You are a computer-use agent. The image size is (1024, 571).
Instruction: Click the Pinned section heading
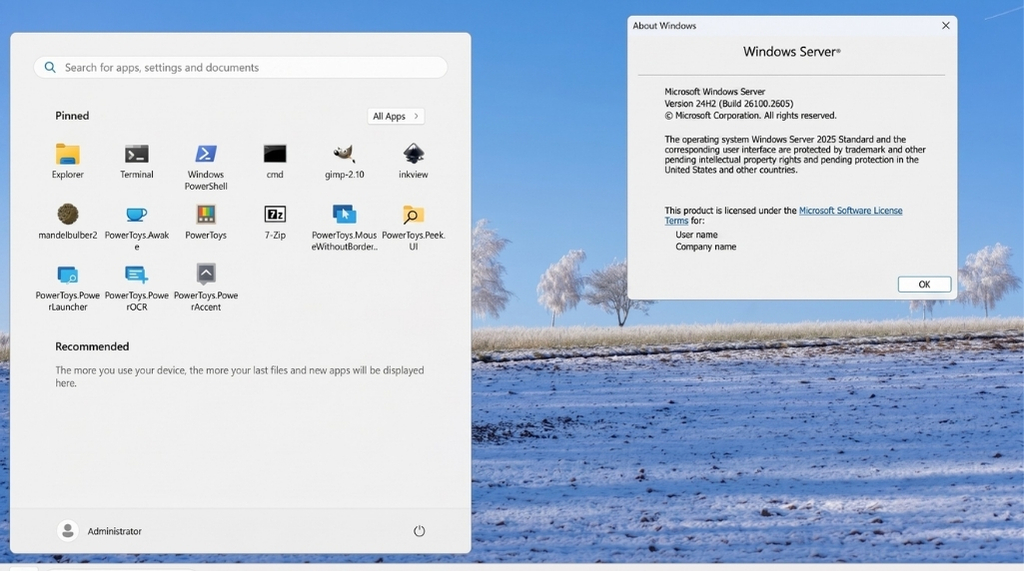[x=72, y=116]
